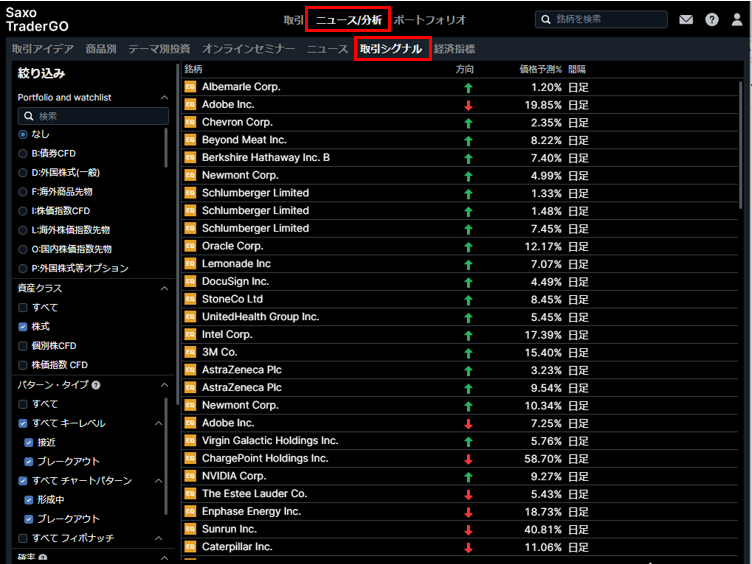Open the mail inbox icon

686,20
